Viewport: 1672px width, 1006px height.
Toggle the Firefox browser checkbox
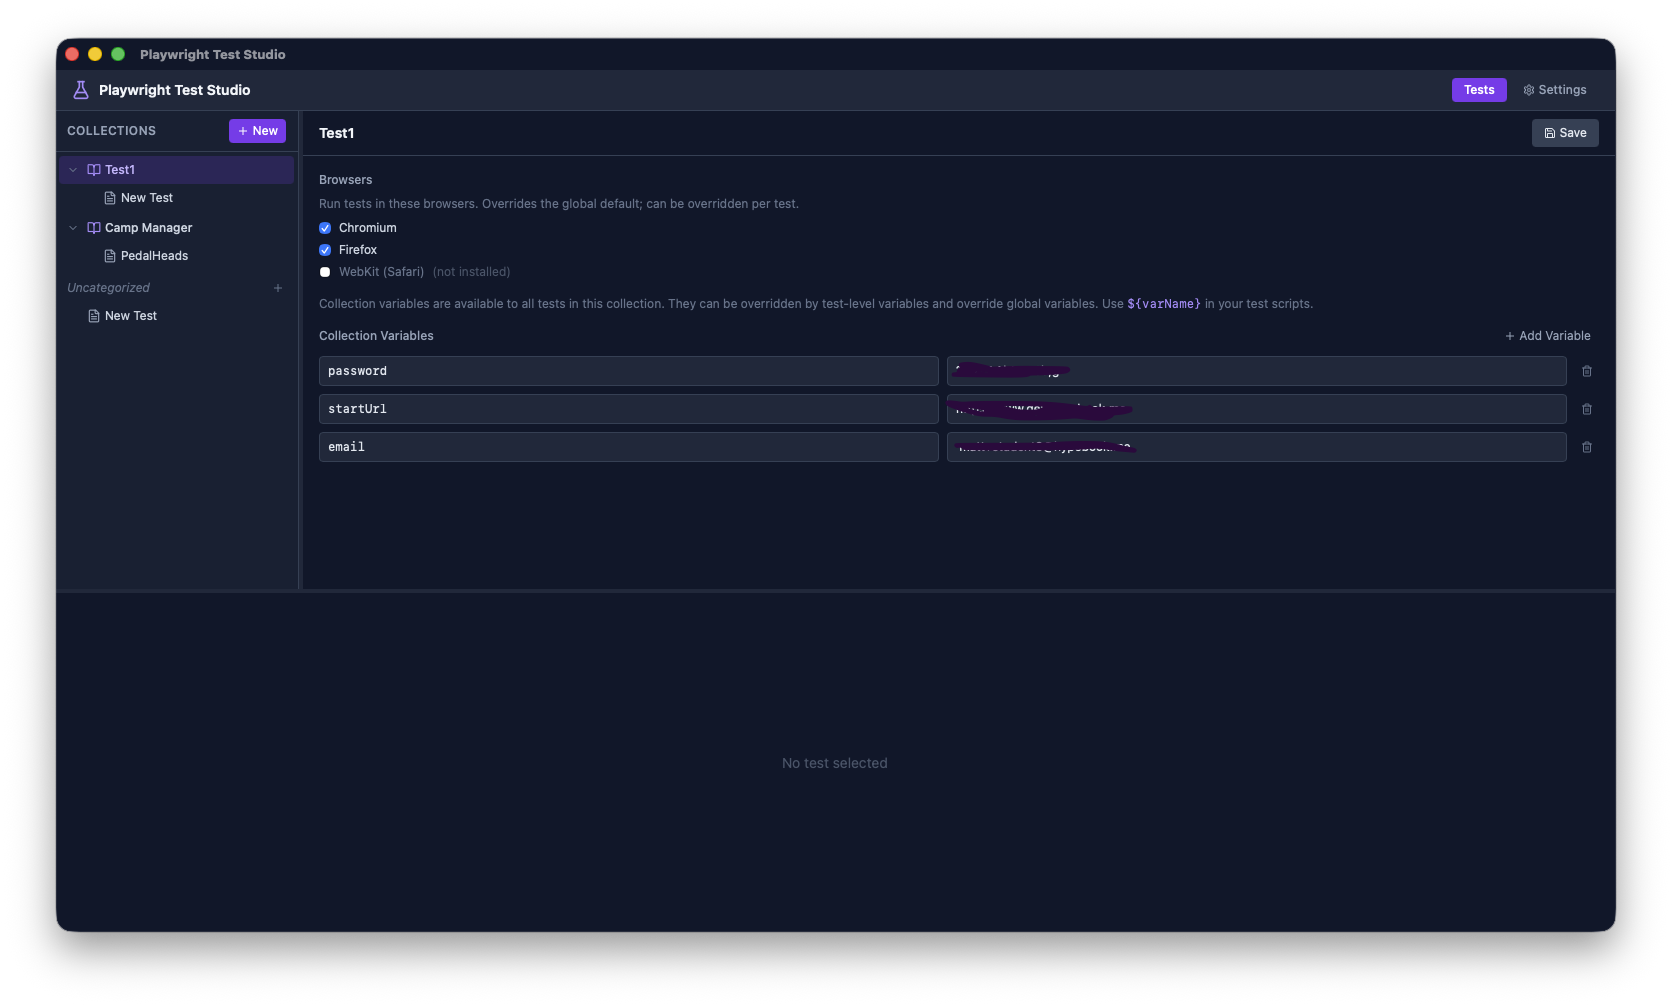[325, 250]
